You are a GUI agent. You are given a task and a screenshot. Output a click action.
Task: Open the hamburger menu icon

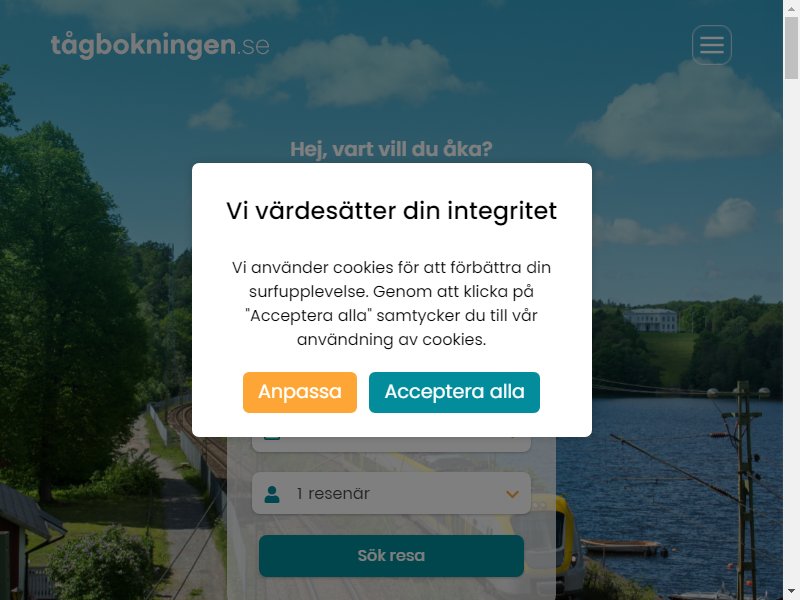tap(712, 45)
